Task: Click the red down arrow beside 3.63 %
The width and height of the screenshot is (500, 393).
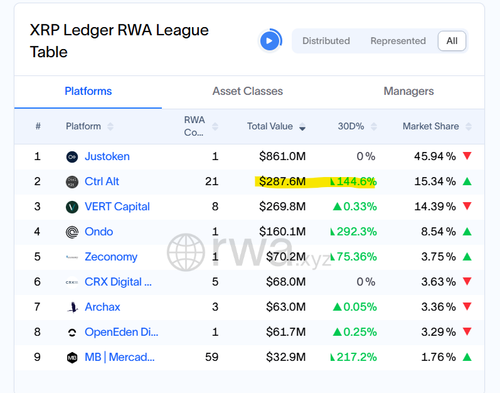Action: point(467,281)
